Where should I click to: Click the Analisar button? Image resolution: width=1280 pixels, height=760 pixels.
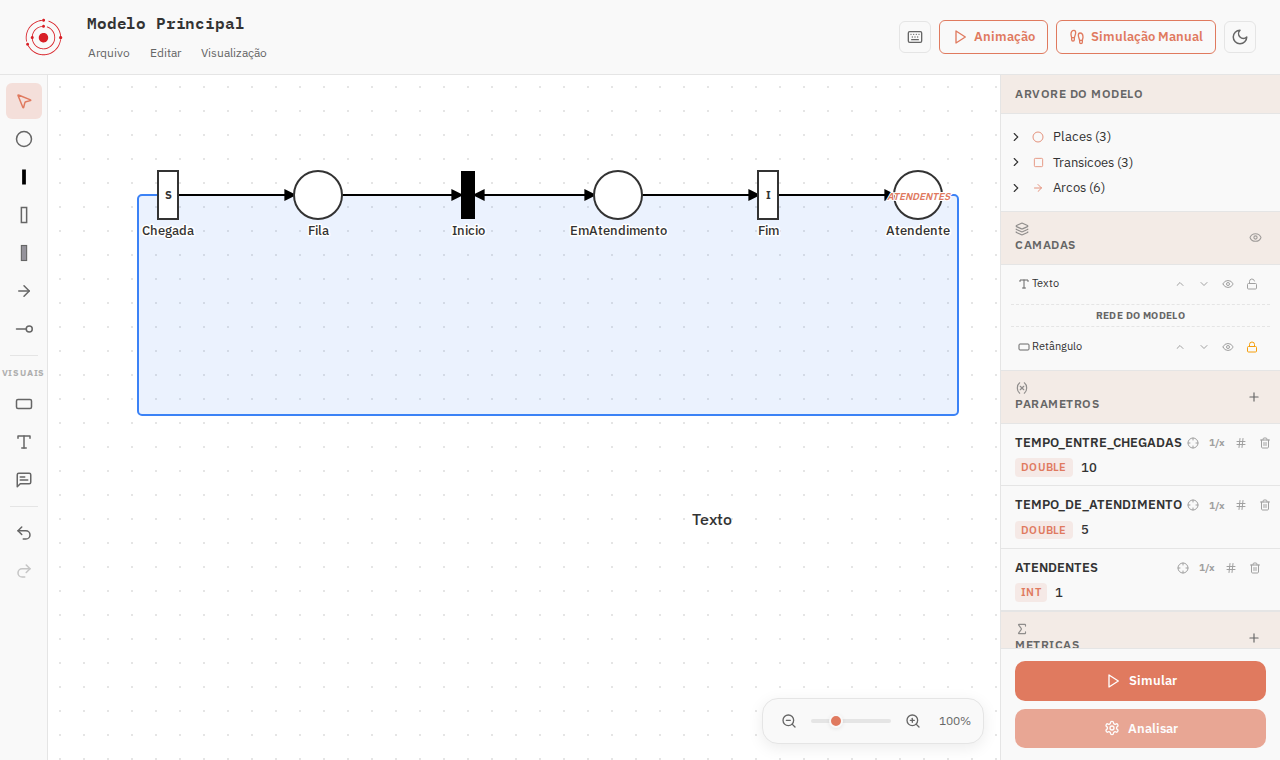[x=1140, y=729]
